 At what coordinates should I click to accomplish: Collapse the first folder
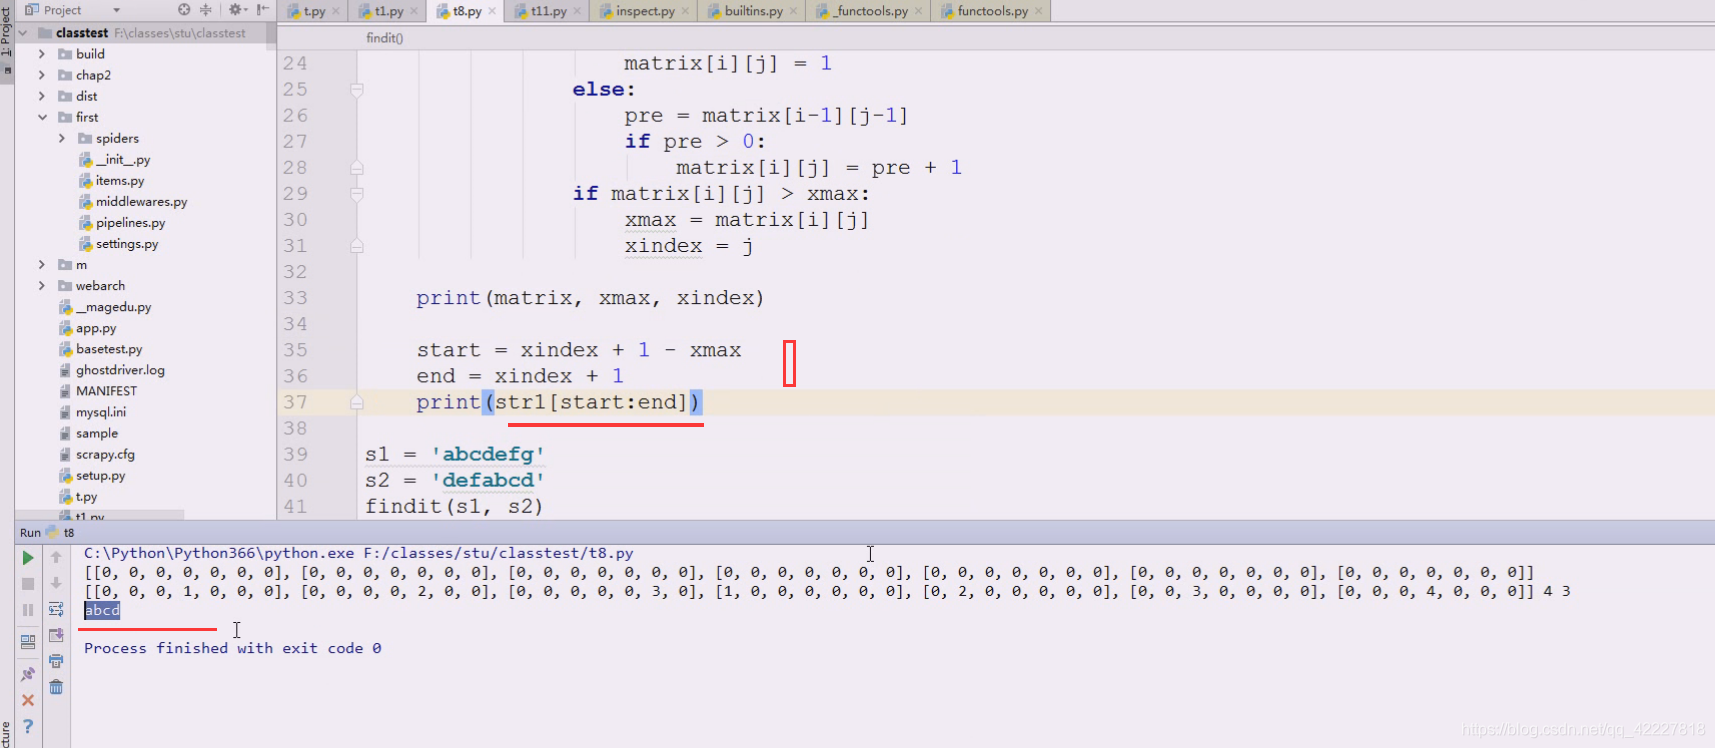[42, 117]
